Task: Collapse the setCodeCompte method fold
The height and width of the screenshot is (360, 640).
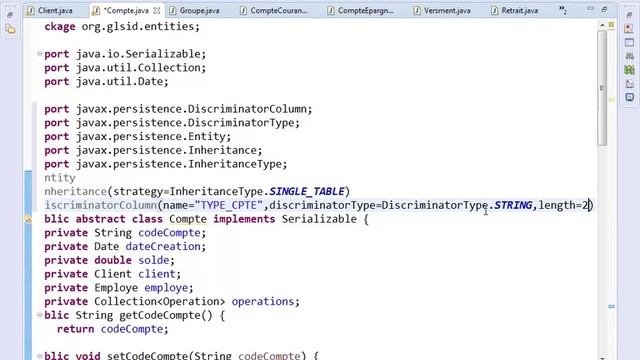Action: pos(39,356)
